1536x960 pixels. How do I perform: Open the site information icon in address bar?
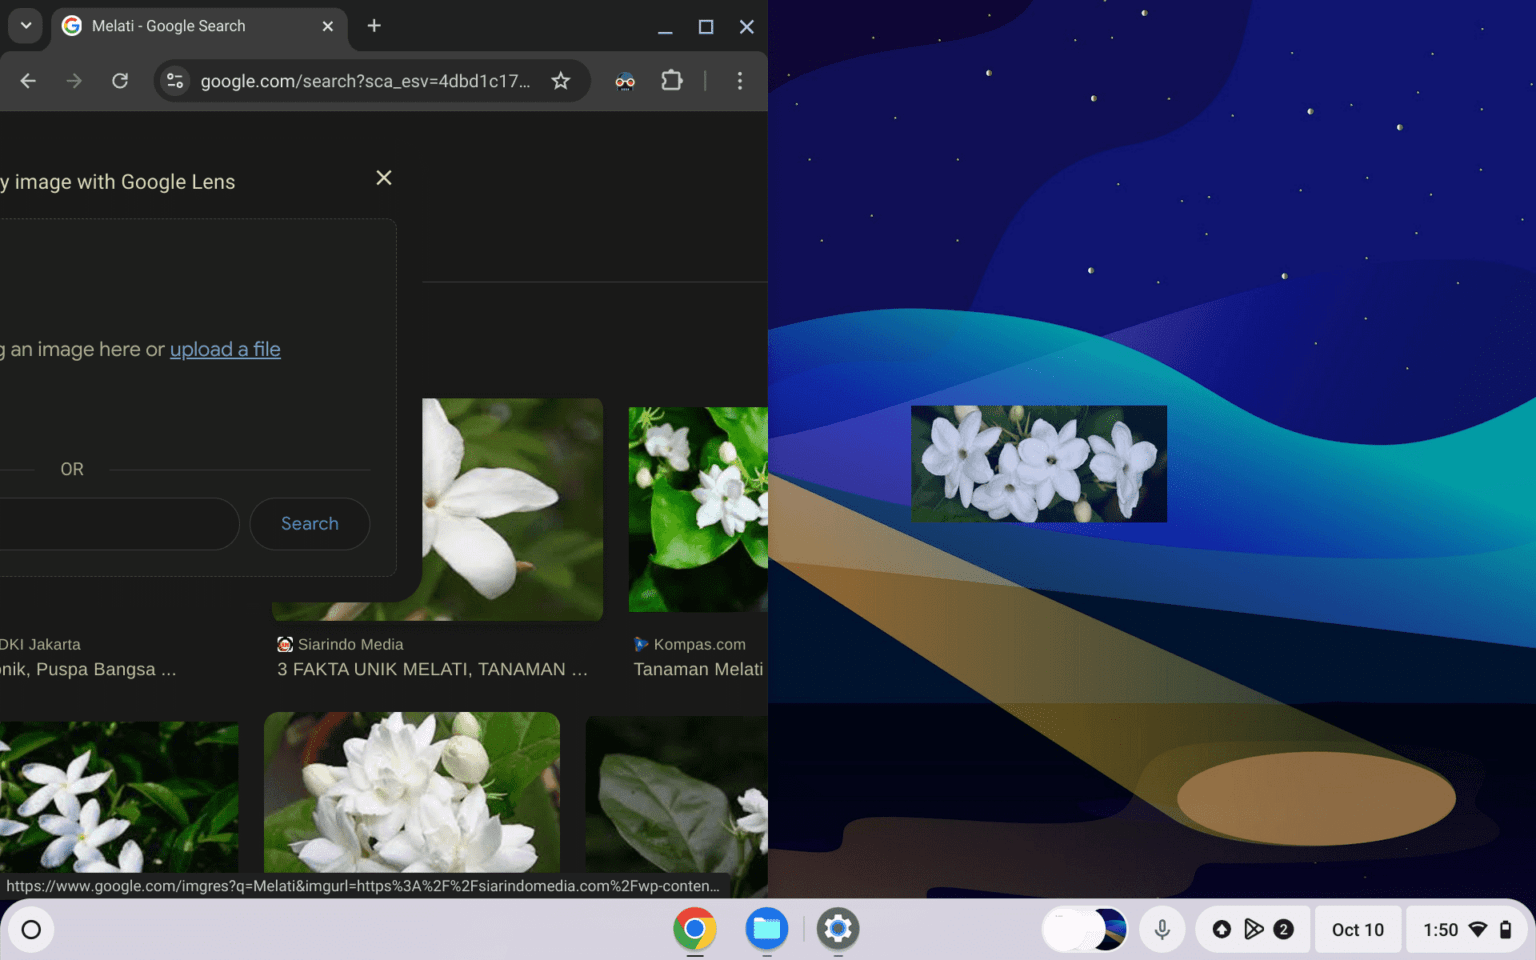tap(174, 81)
